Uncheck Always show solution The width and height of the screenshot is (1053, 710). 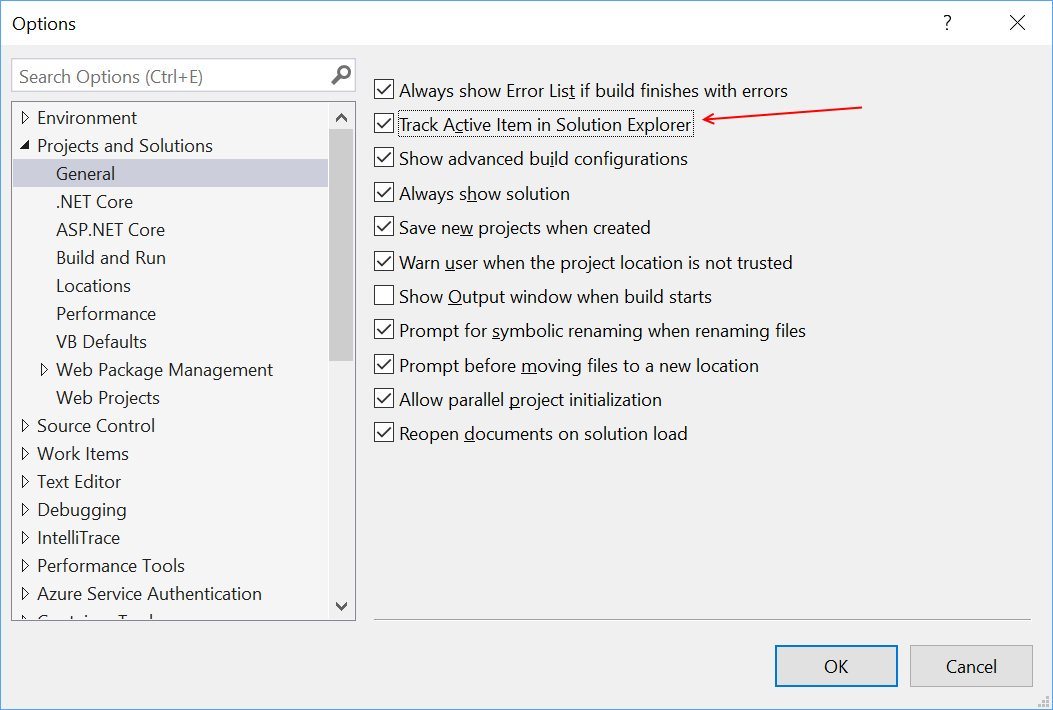pos(384,193)
